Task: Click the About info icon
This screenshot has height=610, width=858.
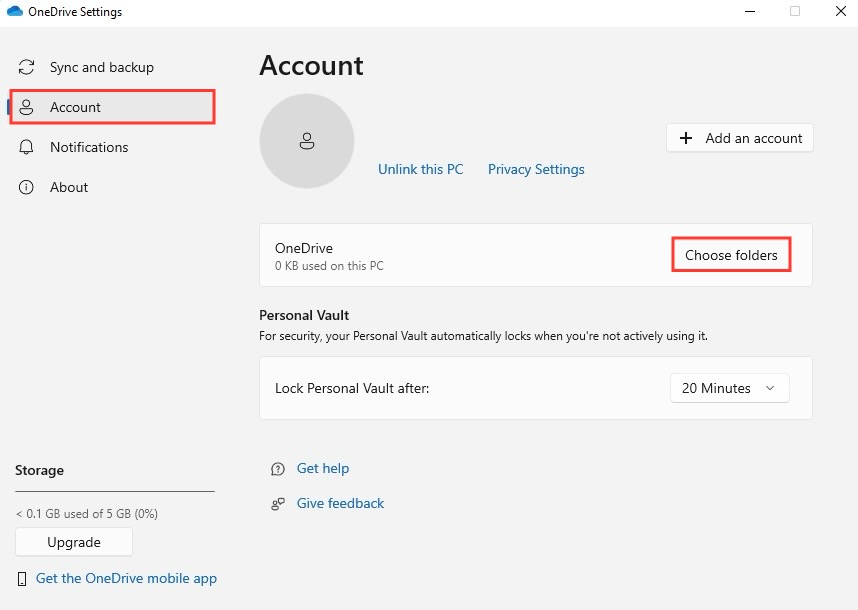Action: [27, 187]
